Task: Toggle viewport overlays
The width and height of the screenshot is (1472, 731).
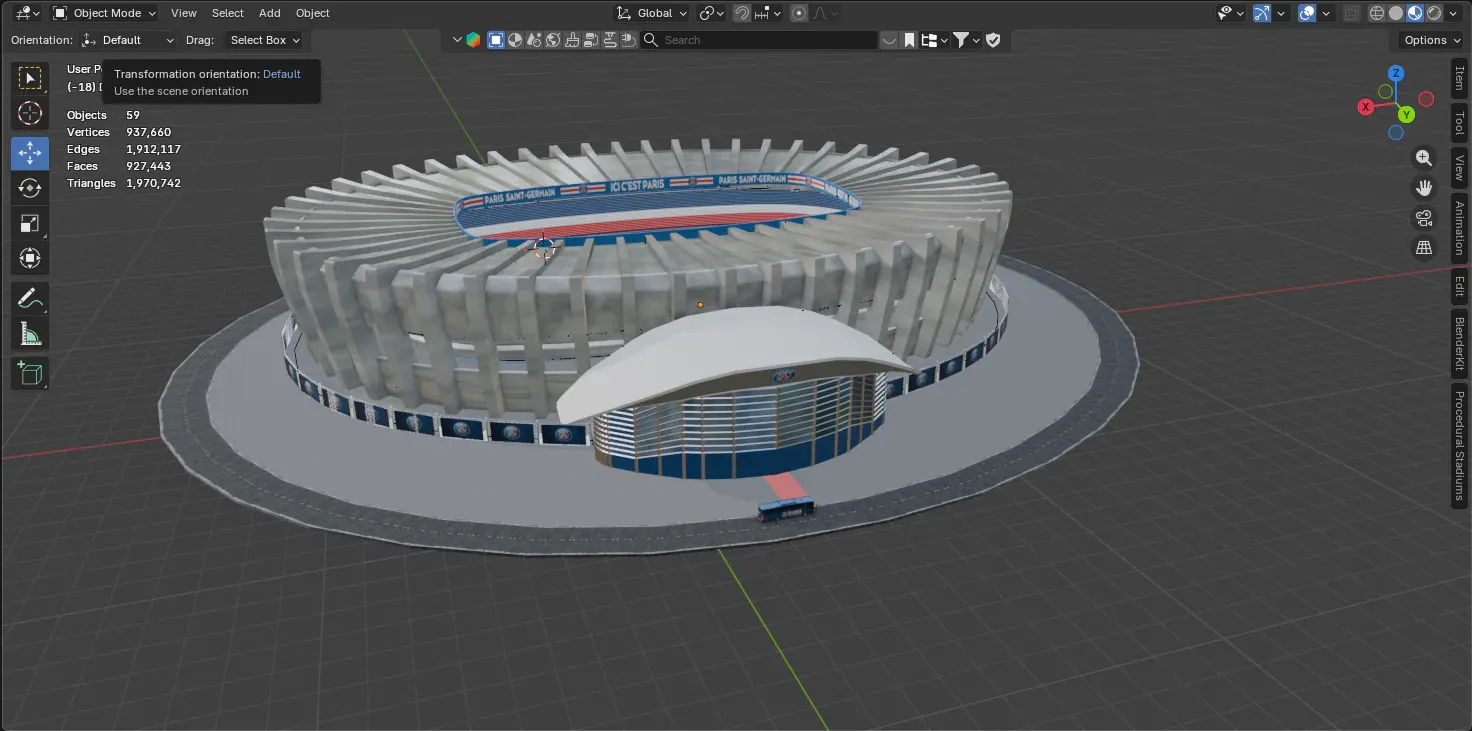Action: pos(1307,13)
